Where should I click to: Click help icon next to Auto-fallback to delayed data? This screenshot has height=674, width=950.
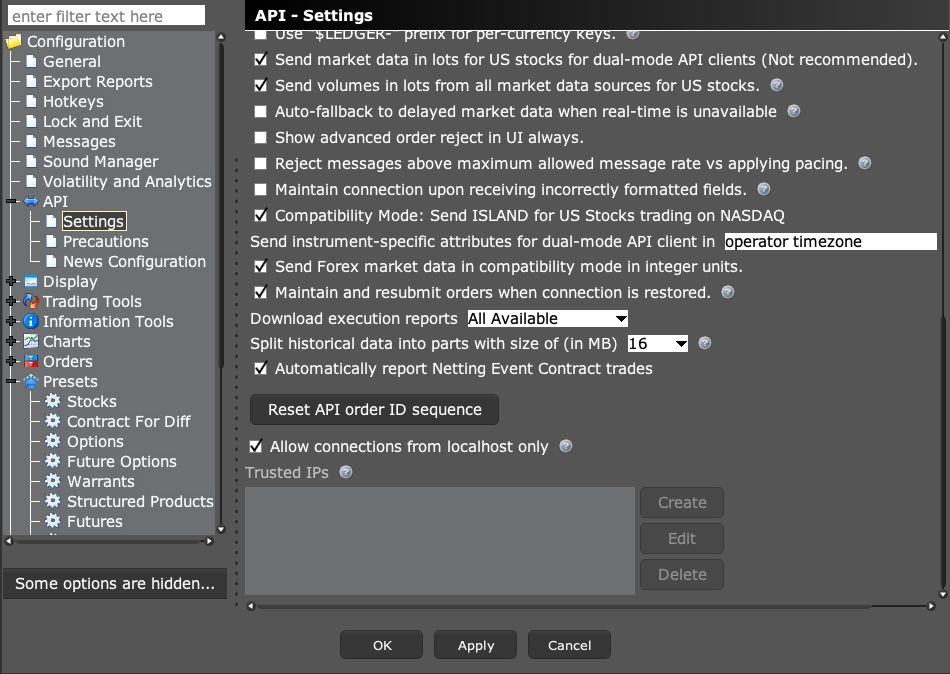click(794, 111)
